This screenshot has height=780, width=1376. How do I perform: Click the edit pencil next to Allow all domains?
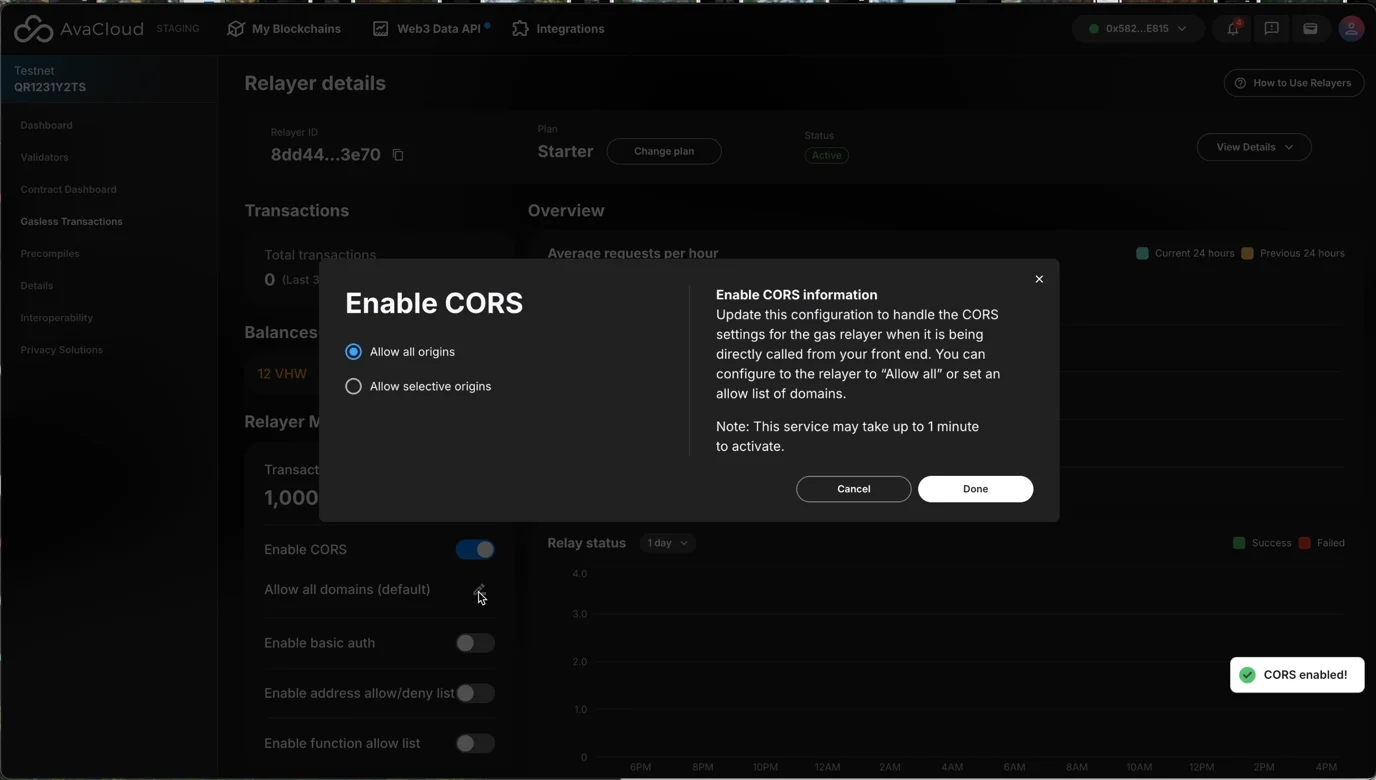pos(479,589)
